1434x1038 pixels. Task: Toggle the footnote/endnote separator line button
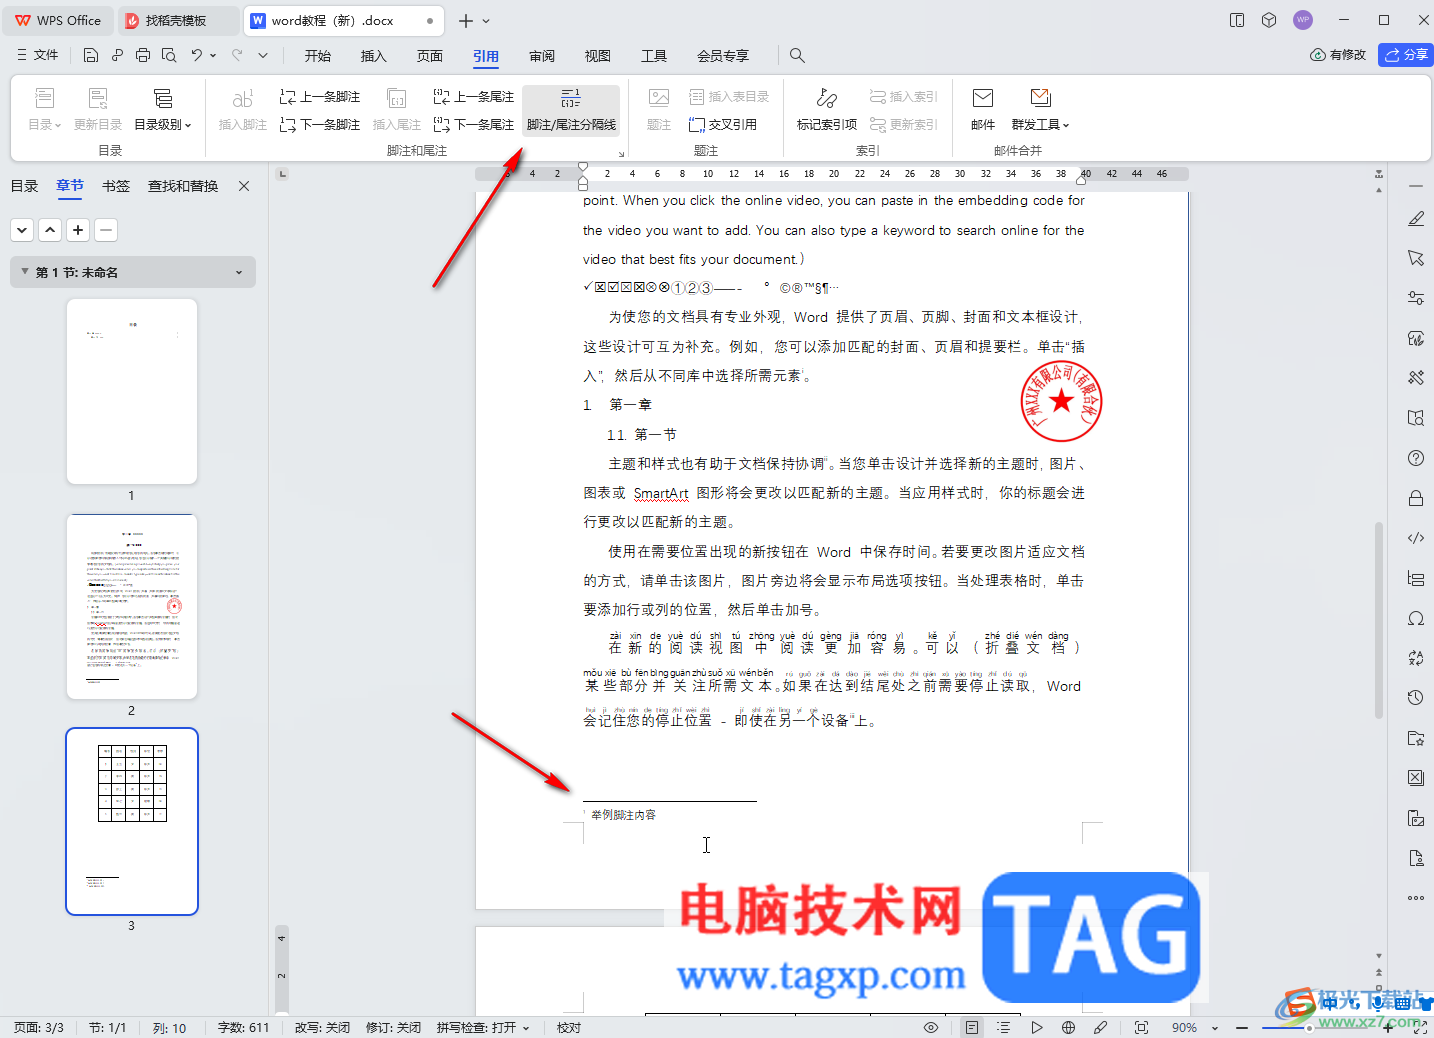571,110
